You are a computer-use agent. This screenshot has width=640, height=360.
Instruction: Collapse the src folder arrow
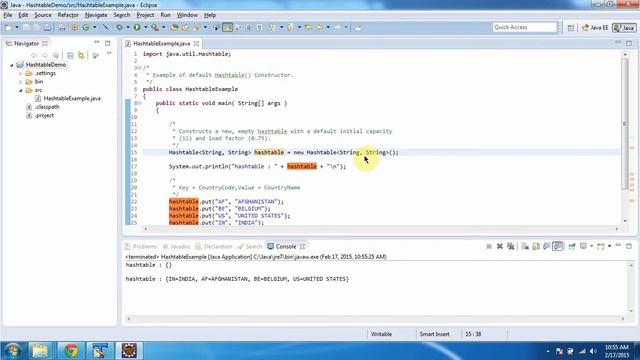(20, 90)
